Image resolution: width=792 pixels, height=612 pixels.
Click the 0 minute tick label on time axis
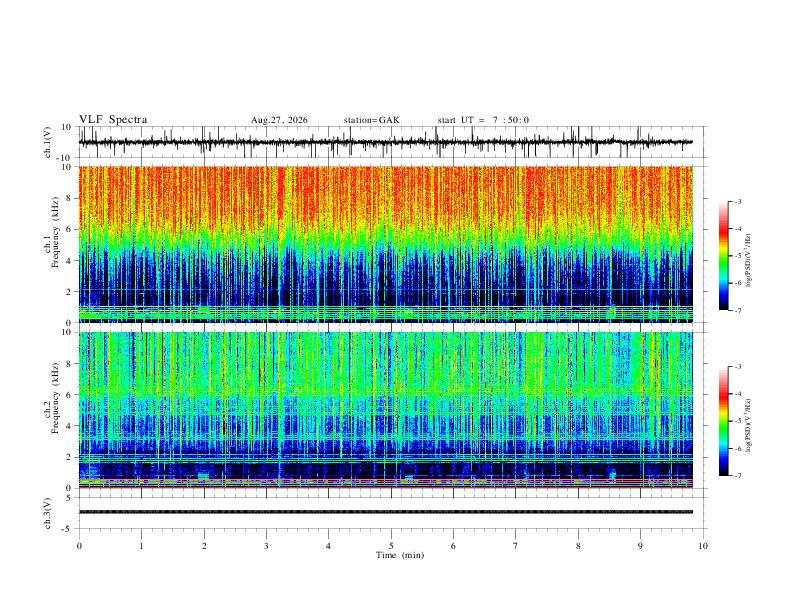tap(79, 546)
